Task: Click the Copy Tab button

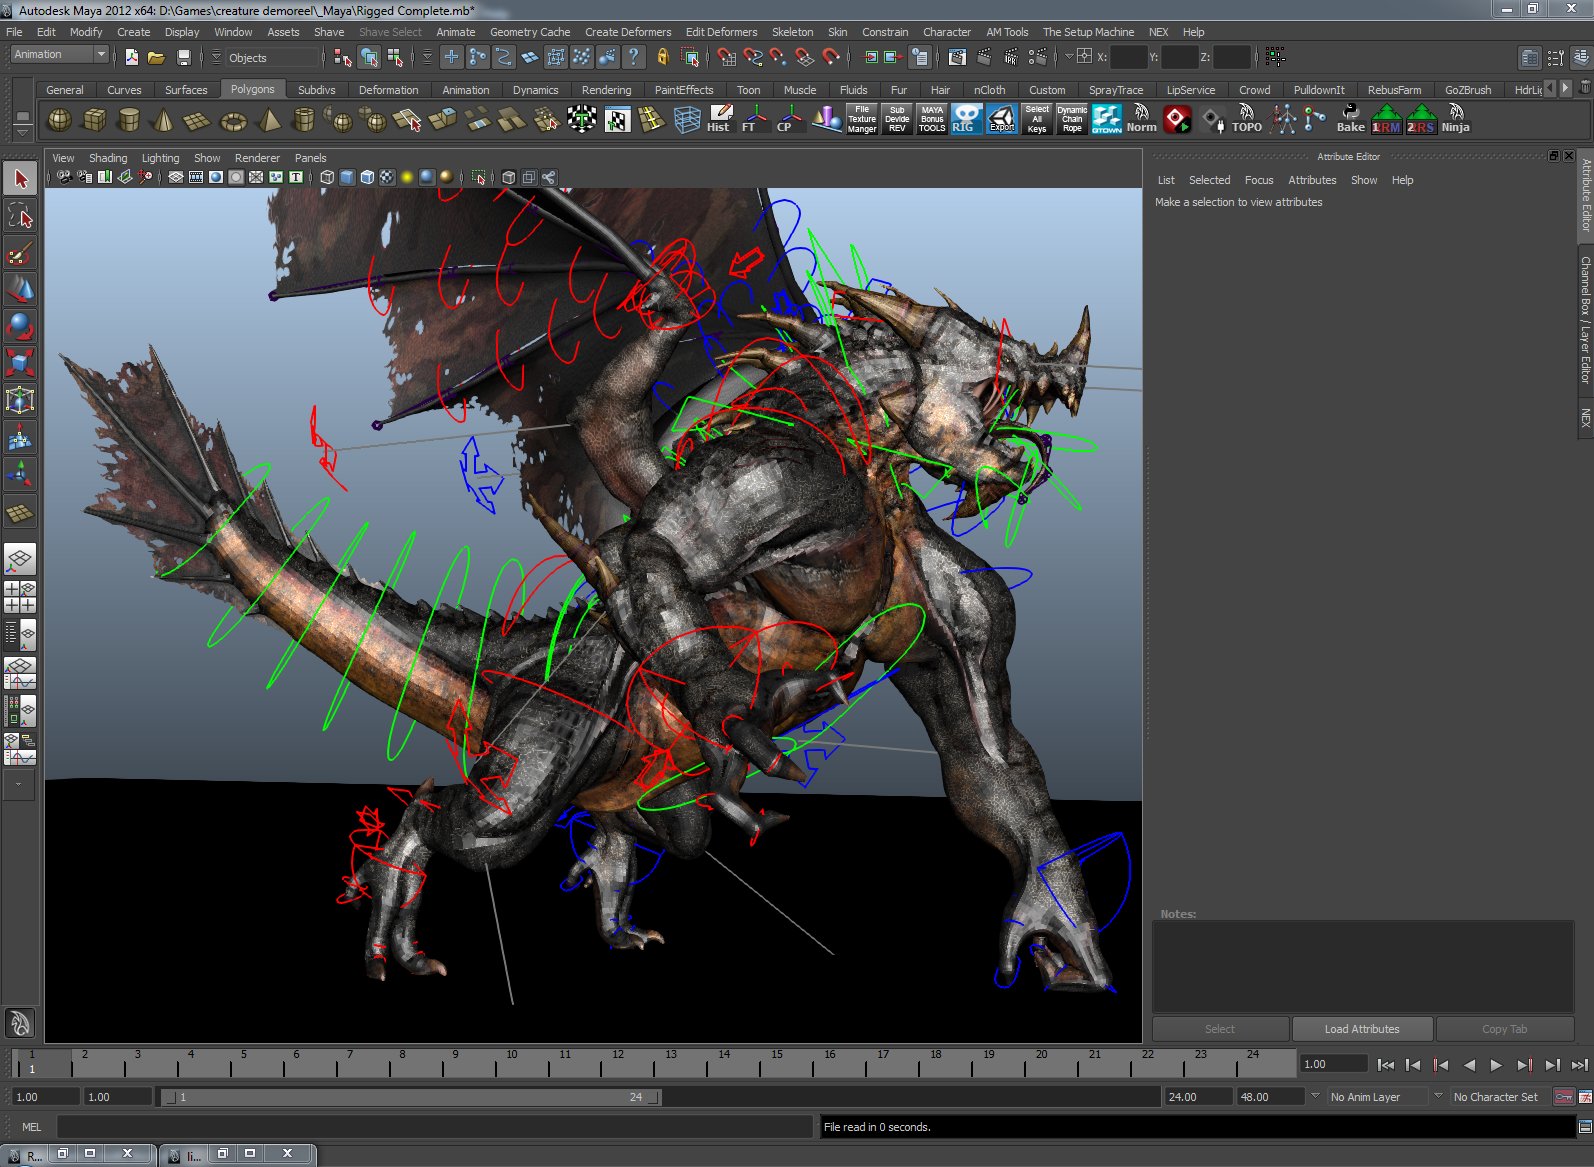Action: [x=1504, y=1029]
